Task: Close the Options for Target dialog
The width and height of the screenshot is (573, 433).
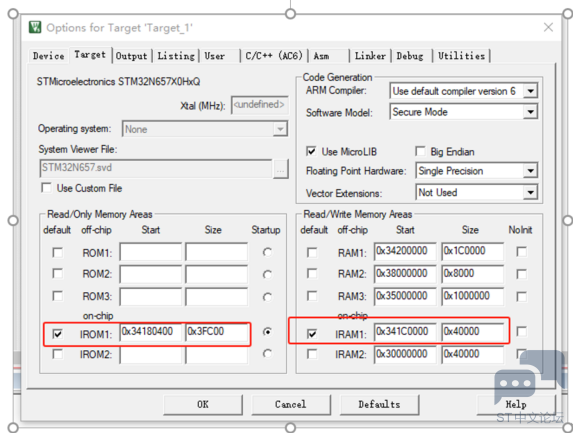Action: pyautogui.click(x=548, y=27)
